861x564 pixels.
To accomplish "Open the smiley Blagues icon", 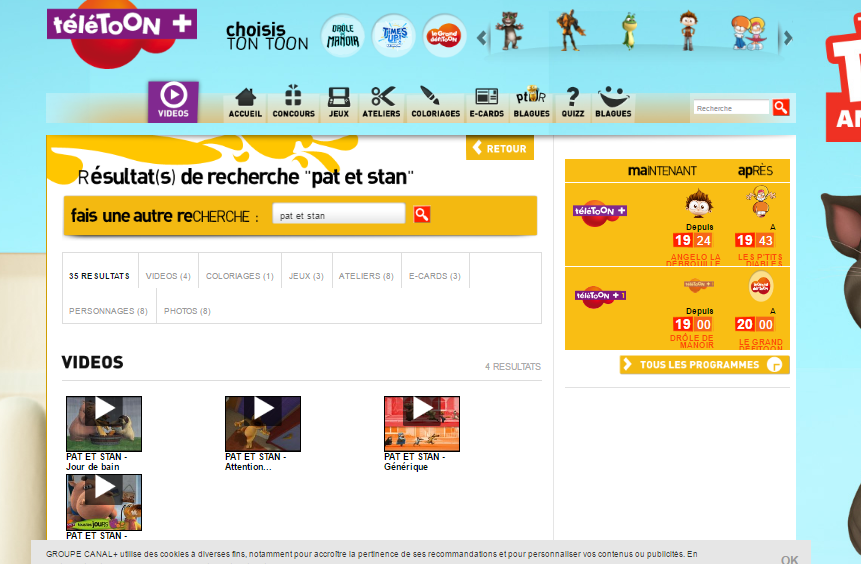I will [613, 103].
